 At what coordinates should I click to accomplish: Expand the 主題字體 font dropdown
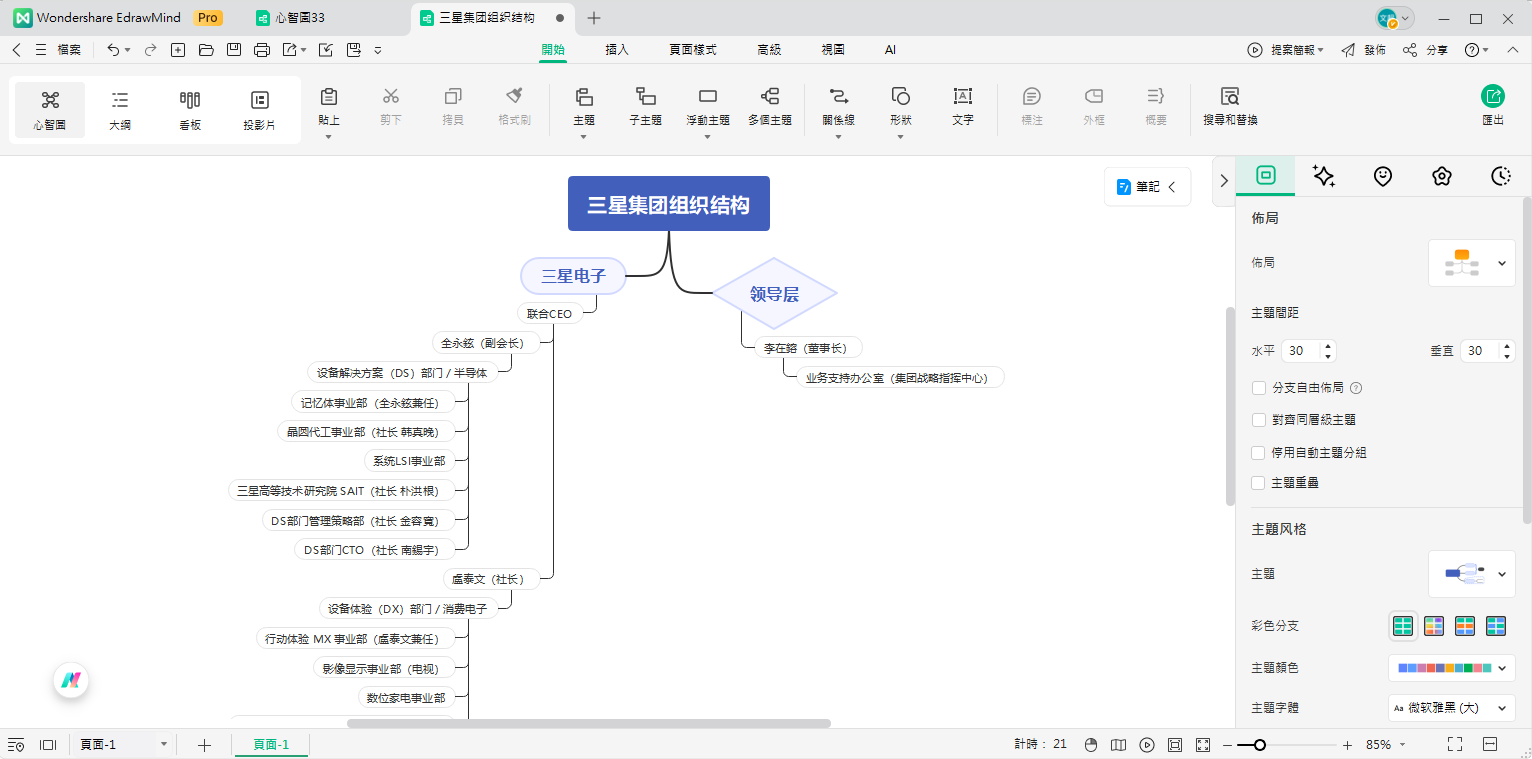click(1451, 707)
